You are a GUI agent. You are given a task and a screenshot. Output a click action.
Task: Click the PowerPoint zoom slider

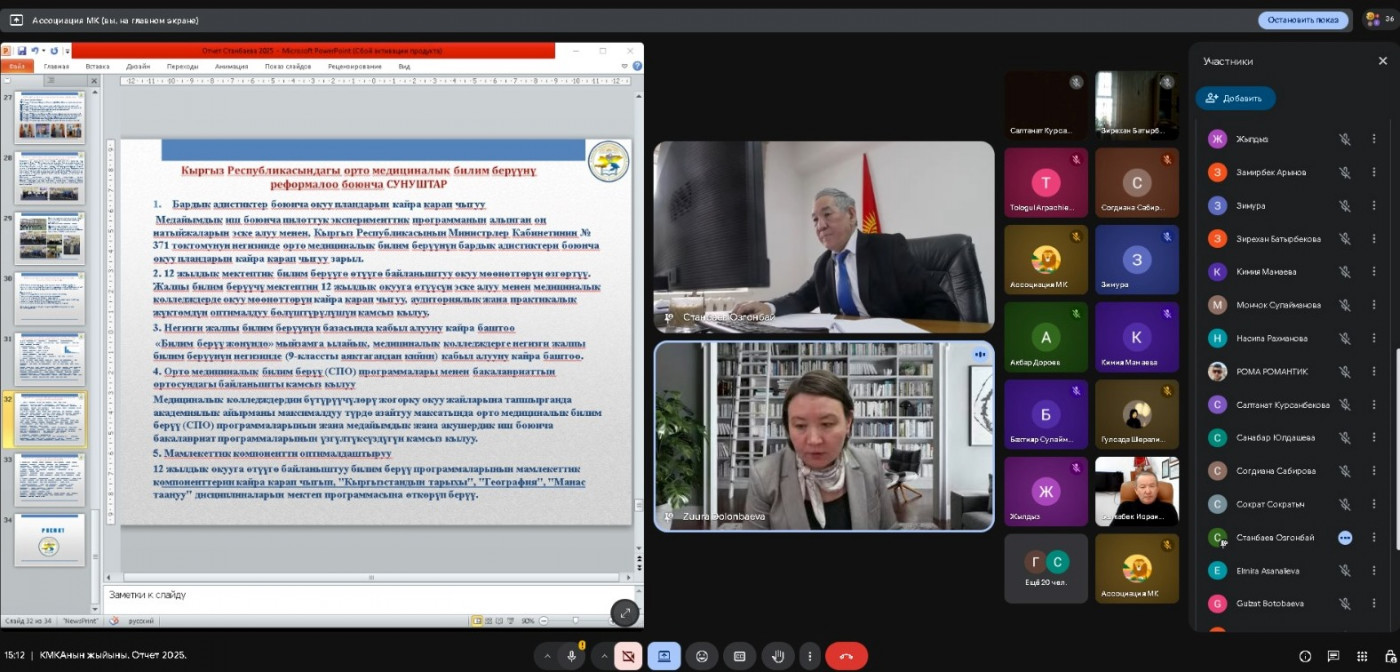tap(574, 621)
